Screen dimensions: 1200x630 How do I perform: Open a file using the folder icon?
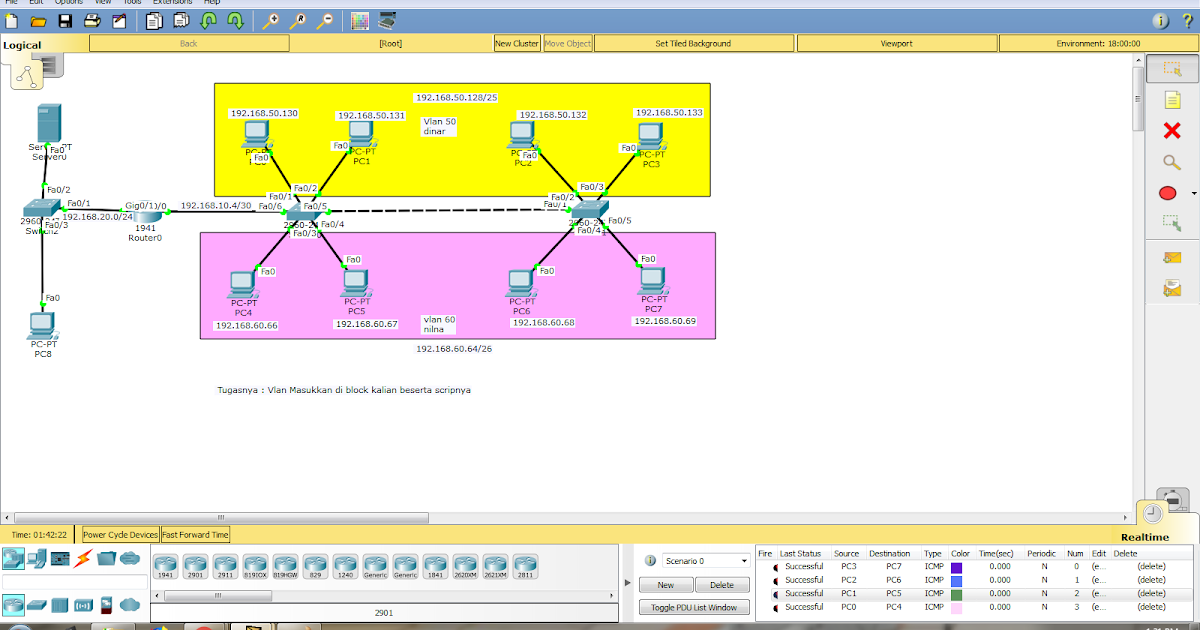click(36, 20)
